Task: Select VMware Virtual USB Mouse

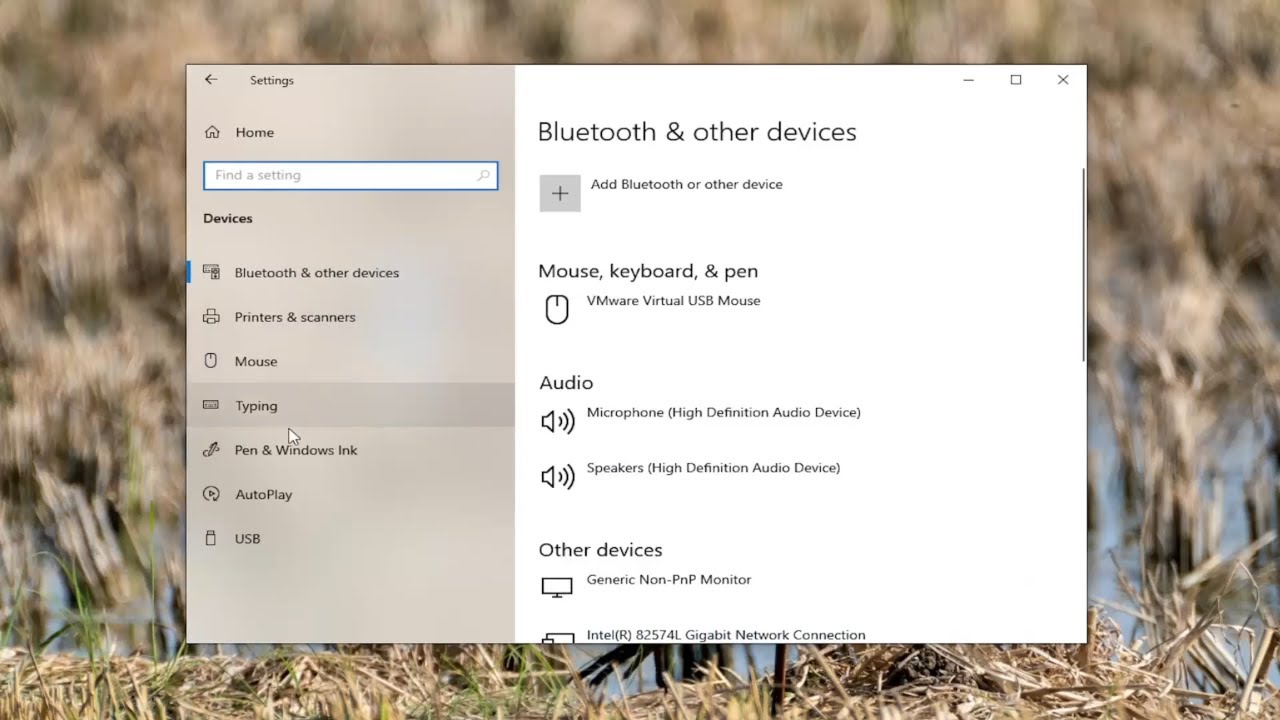Action: tap(673, 301)
